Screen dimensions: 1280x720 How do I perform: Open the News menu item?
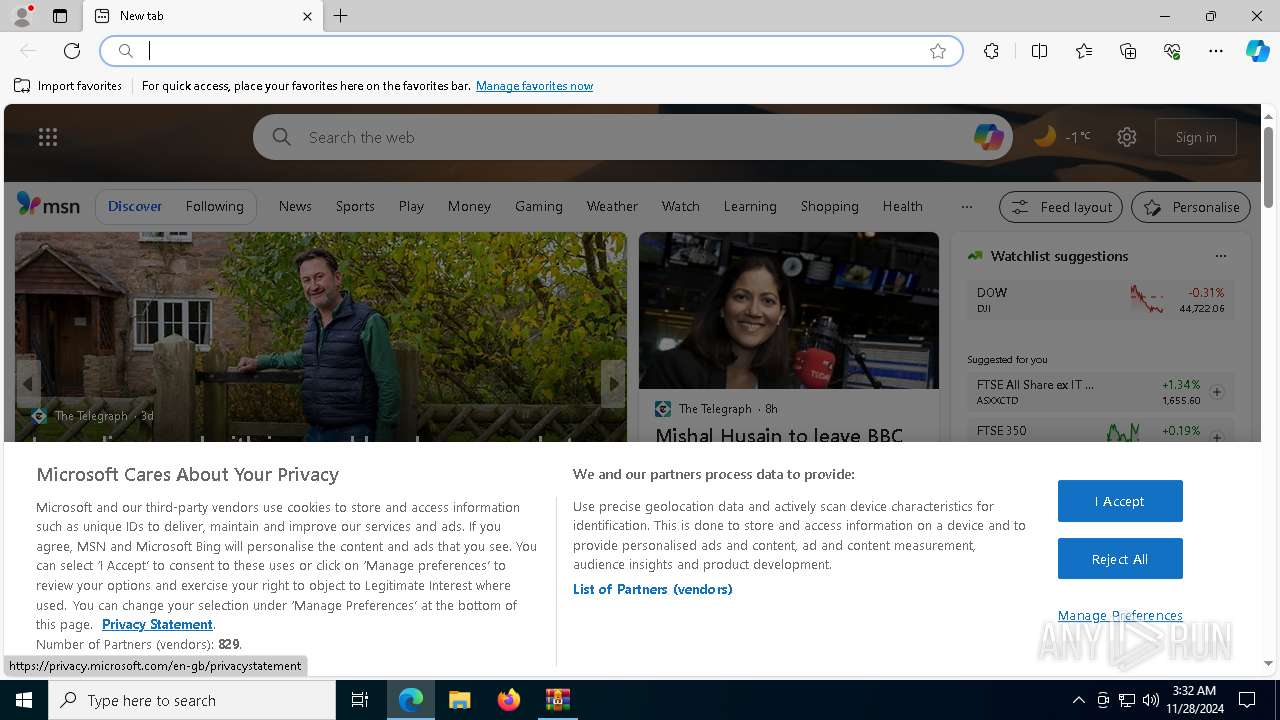tap(295, 206)
